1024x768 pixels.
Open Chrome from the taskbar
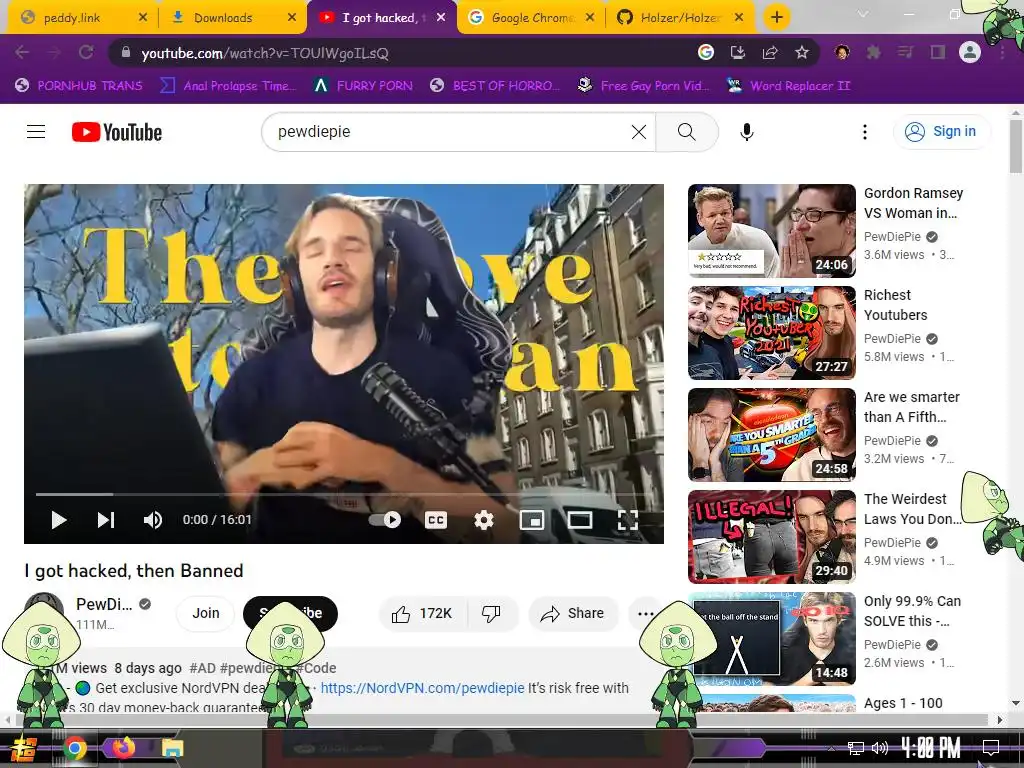[75, 748]
